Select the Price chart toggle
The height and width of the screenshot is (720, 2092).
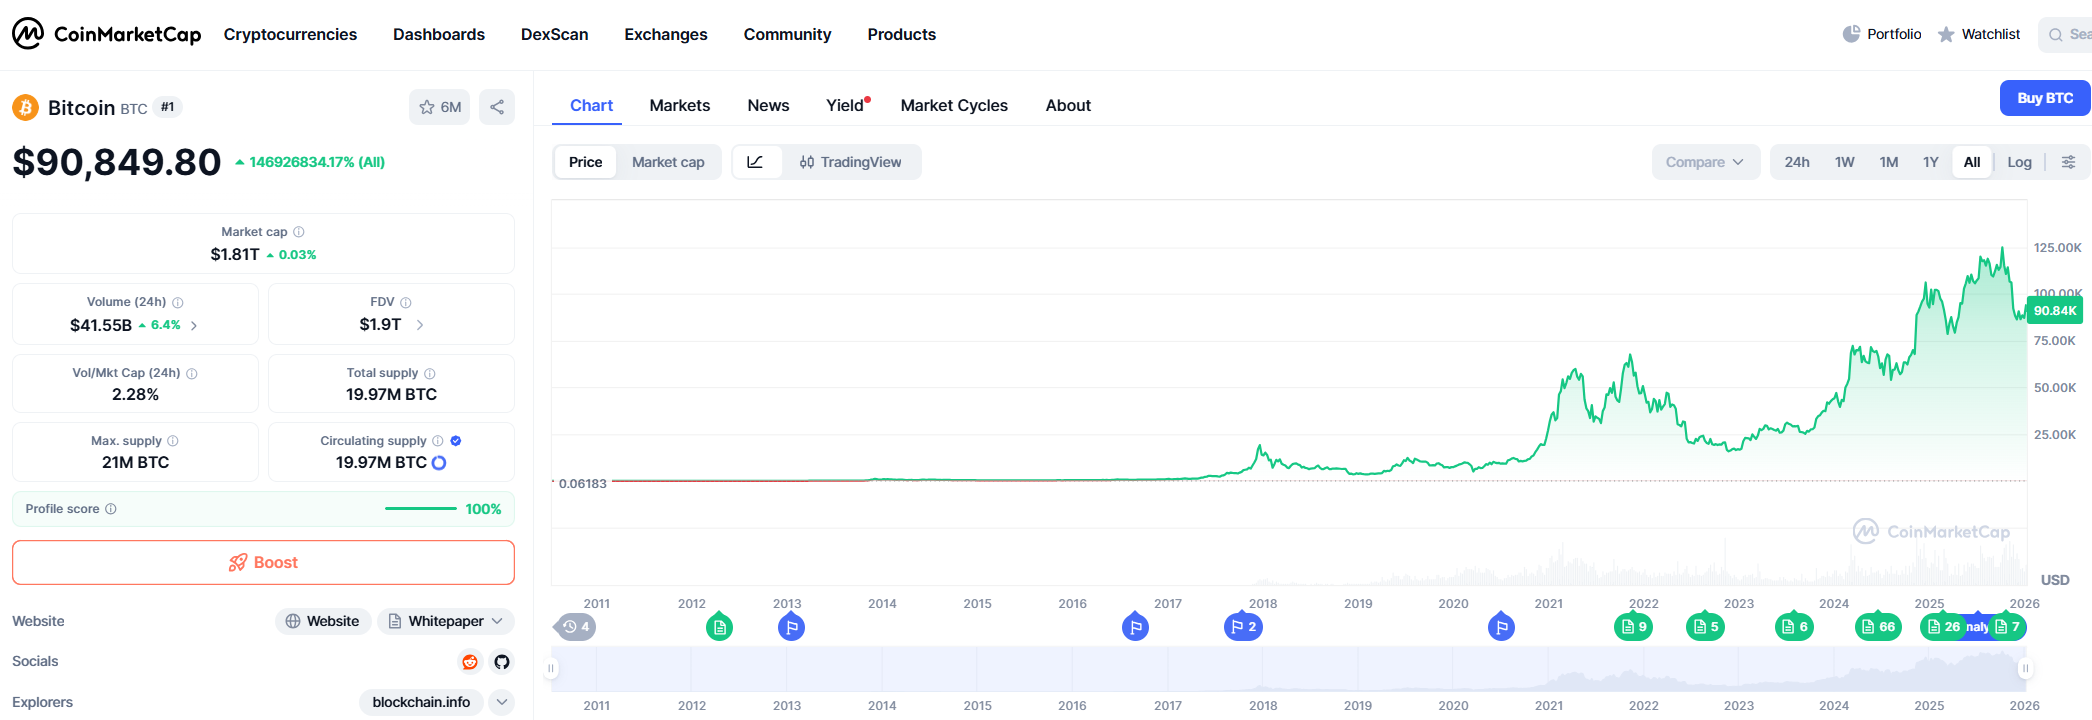coord(586,162)
